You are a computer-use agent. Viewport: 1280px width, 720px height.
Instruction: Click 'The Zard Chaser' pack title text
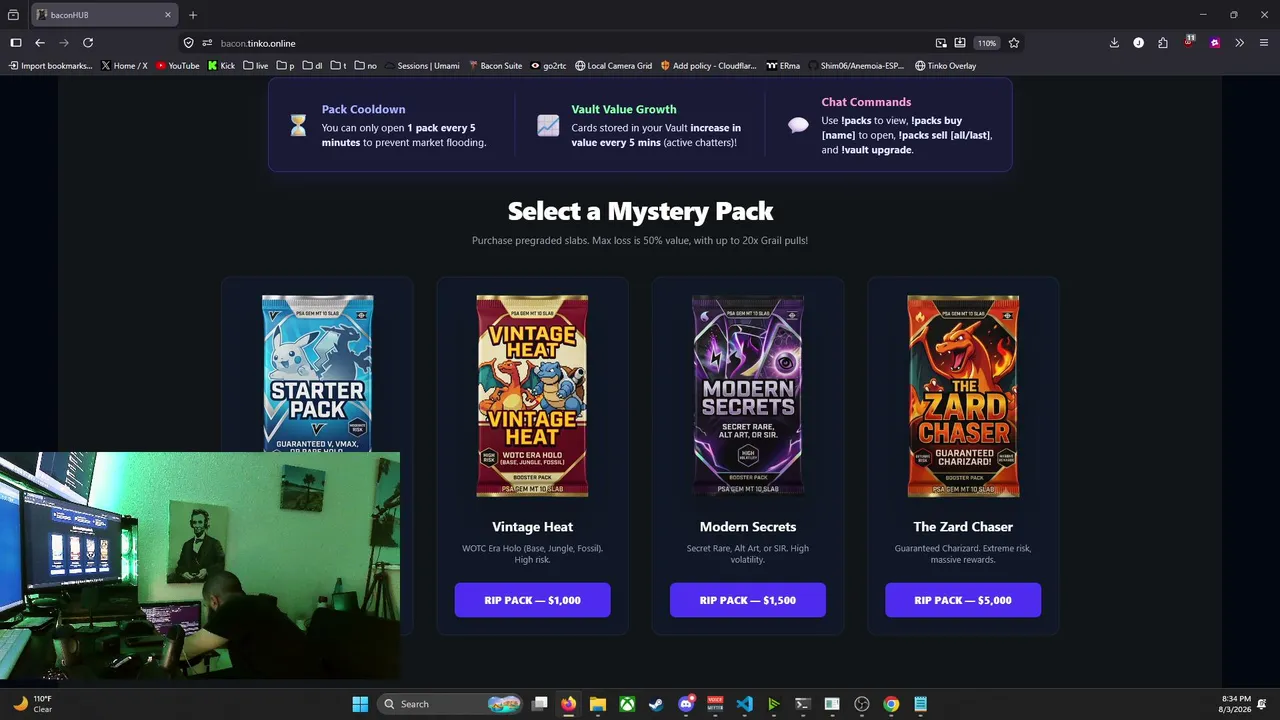pyautogui.click(x=963, y=527)
